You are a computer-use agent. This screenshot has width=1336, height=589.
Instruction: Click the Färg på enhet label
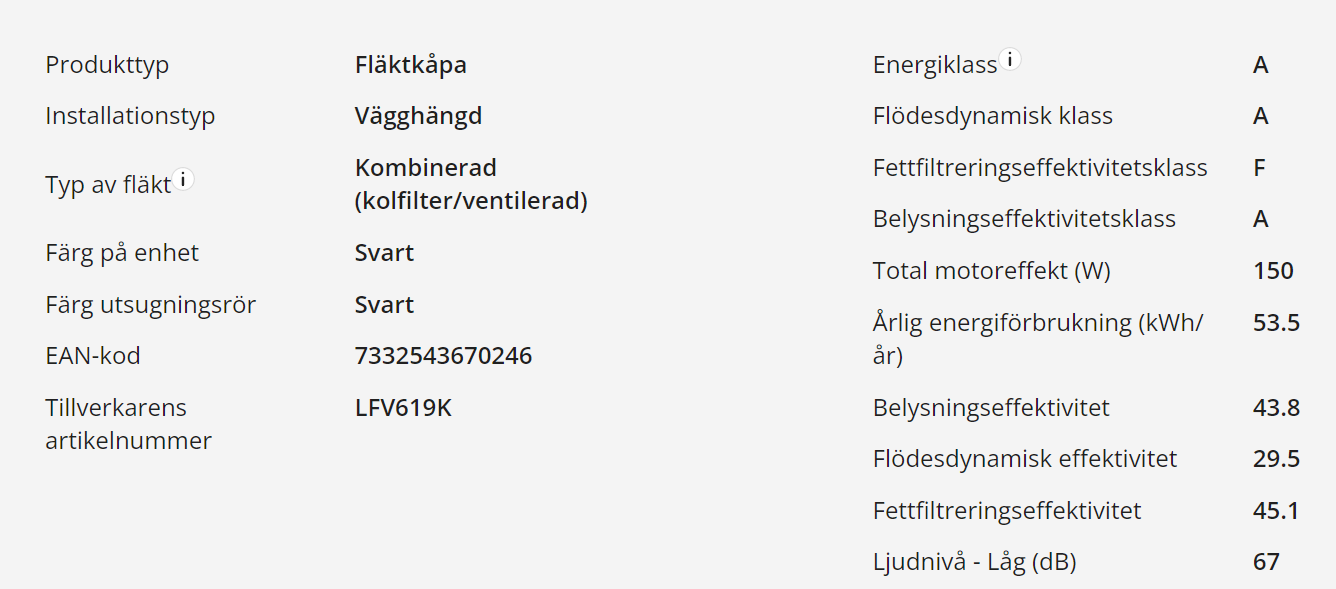pyautogui.click(x=122, y=253)
